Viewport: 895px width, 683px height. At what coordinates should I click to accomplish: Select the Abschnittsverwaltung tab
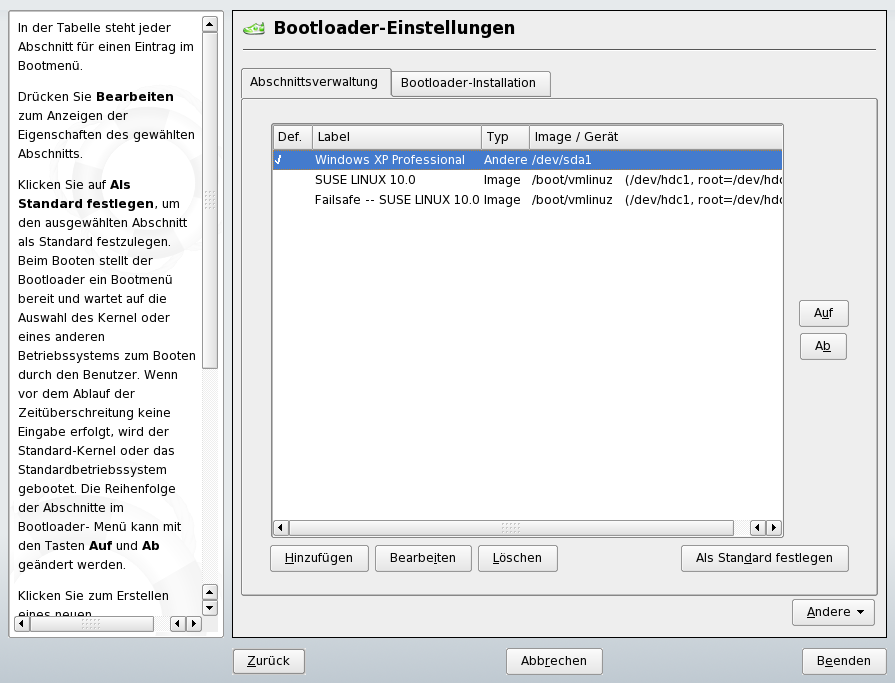(314, 82)
